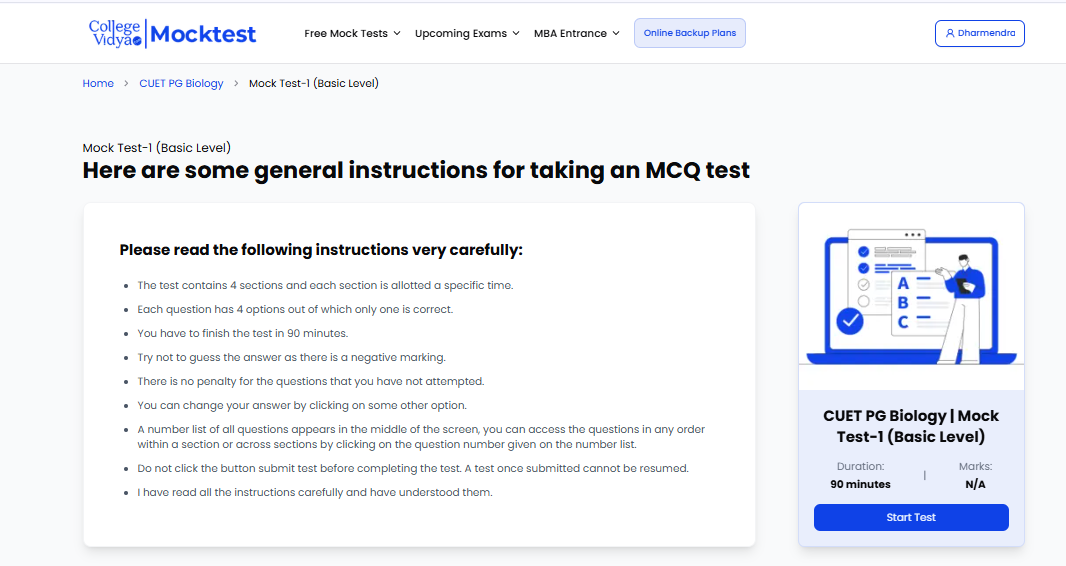Open the CUET PG Biology breadcrumb link
The width and height of the screenshot is (1066, 566).
(x=181, y=84)
